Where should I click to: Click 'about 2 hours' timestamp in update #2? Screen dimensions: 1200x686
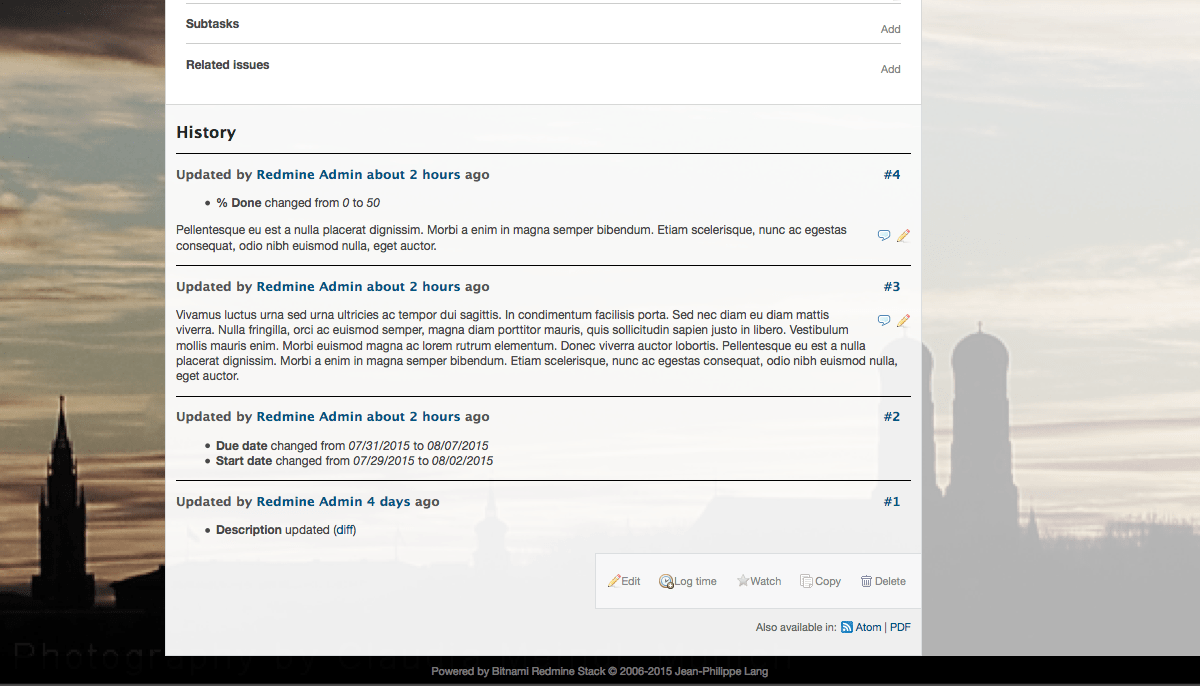(x=413, y=417)
